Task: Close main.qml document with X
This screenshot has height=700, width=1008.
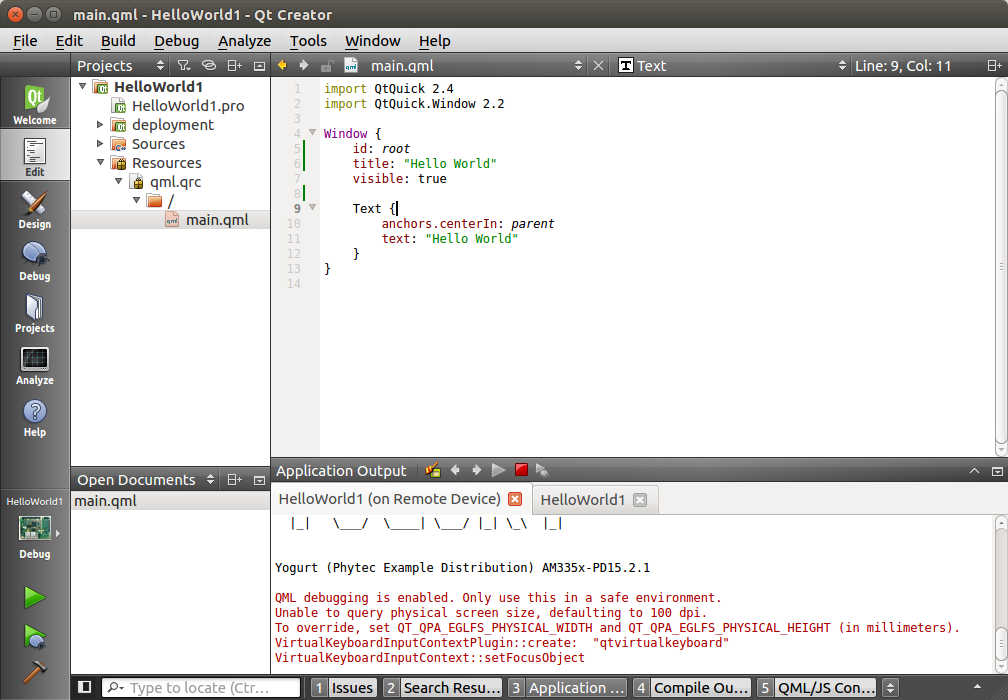Action: pos(598,66)
